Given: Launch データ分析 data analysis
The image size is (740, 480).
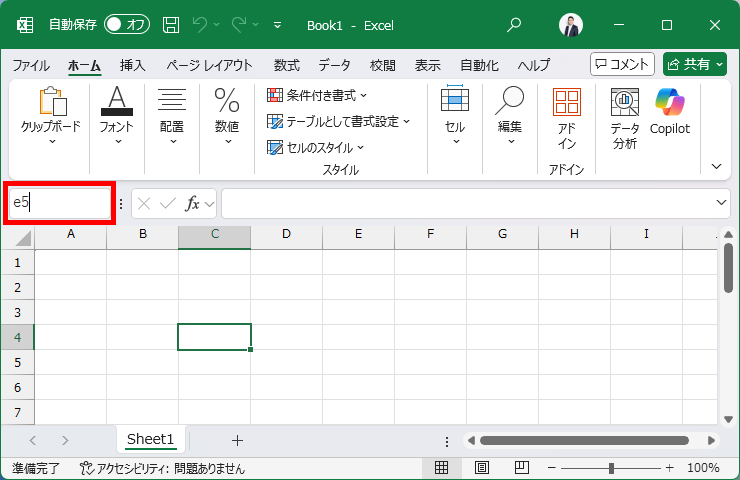Looking at the screenshot, I should (624, 118).
